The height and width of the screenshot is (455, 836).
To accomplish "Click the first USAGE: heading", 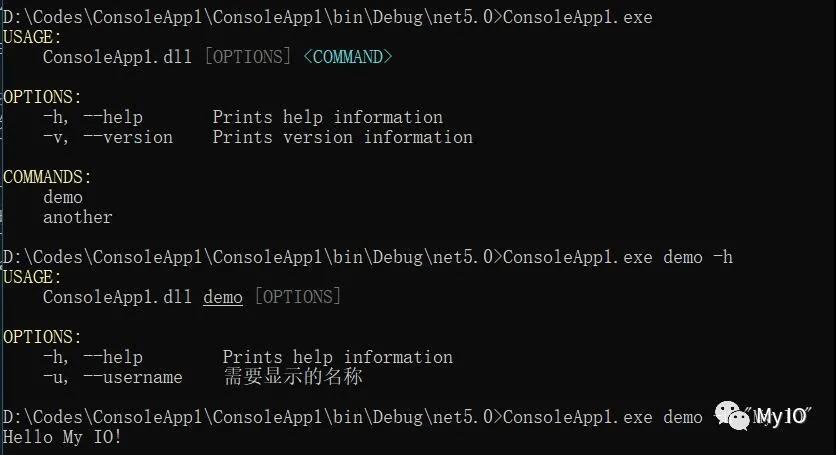I will coord(33,37).
